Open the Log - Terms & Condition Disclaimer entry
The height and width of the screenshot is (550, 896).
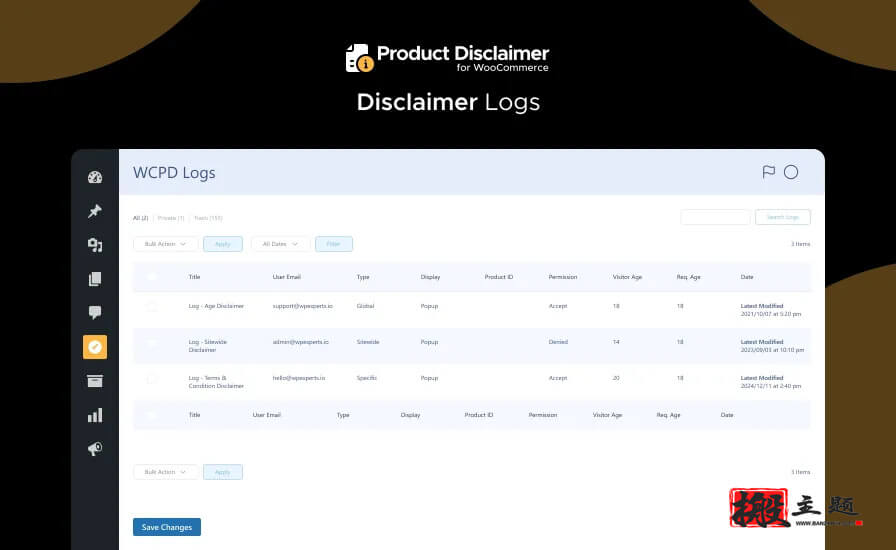216,382
